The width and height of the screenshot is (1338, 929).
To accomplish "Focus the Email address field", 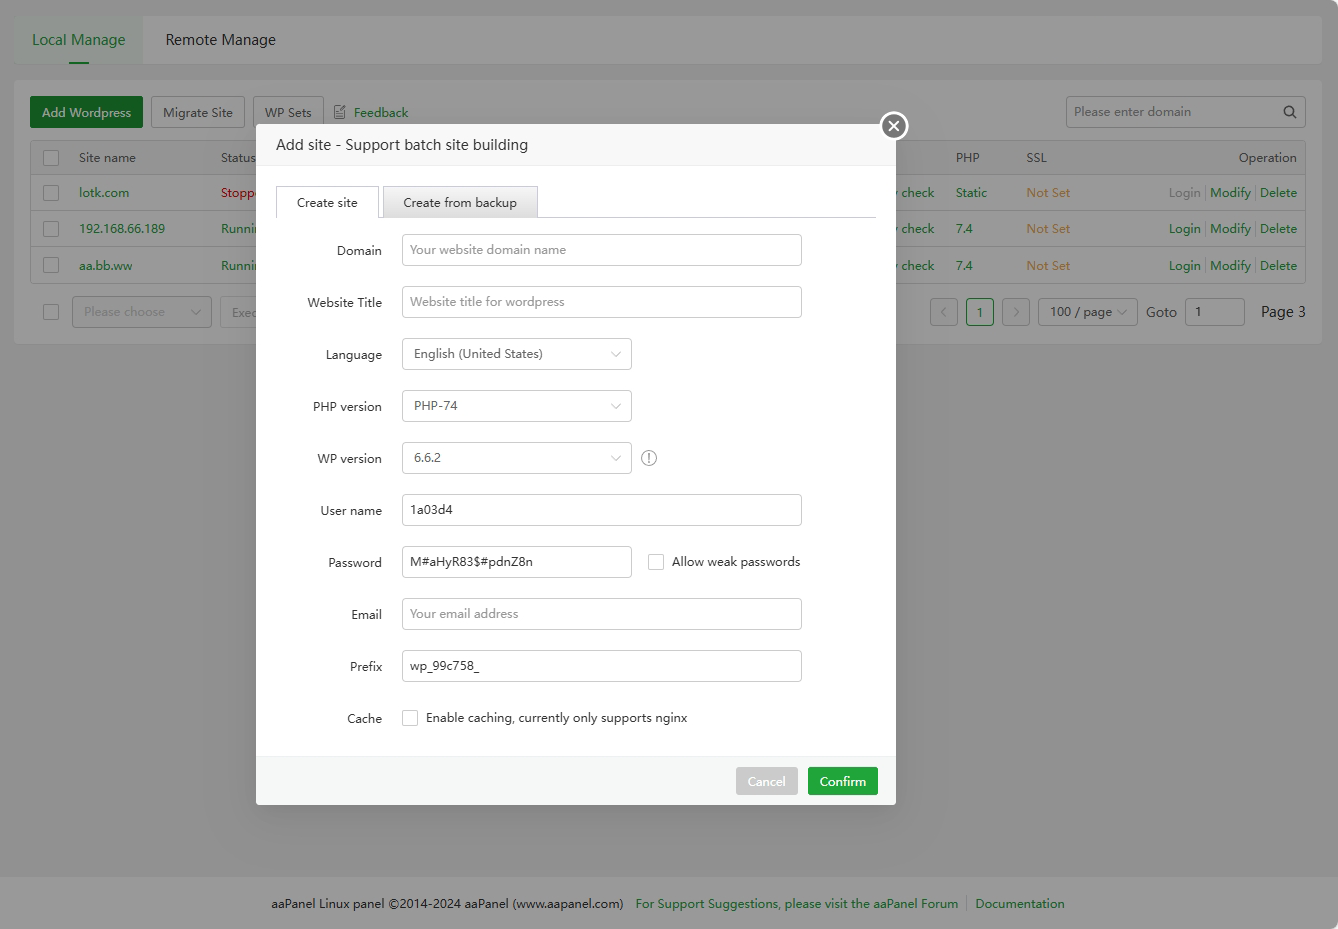I will click(601, 614).
